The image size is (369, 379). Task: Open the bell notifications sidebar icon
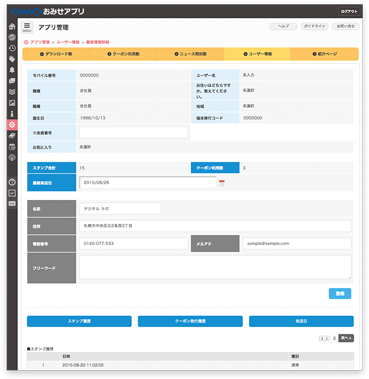pyautogui.click(x=12, y=70)
